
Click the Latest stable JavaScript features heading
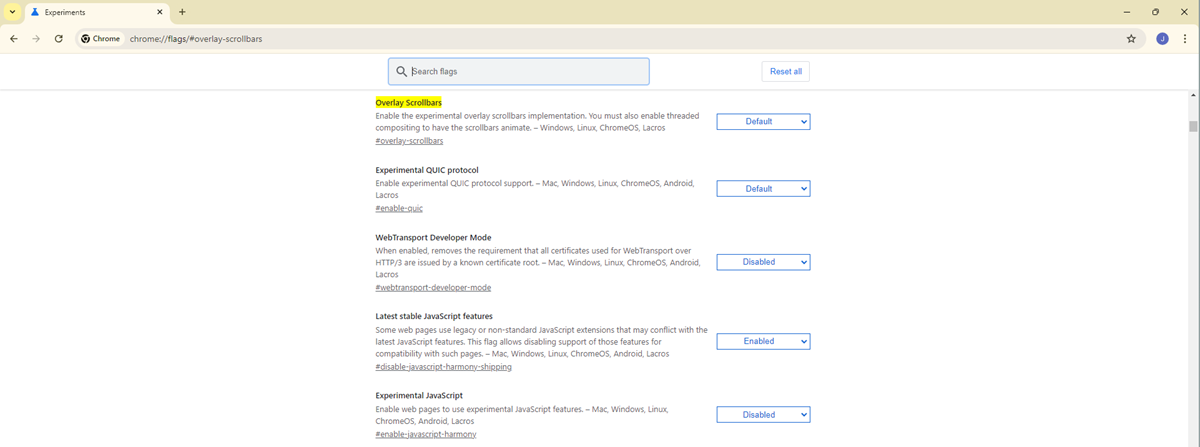point(434,316)
